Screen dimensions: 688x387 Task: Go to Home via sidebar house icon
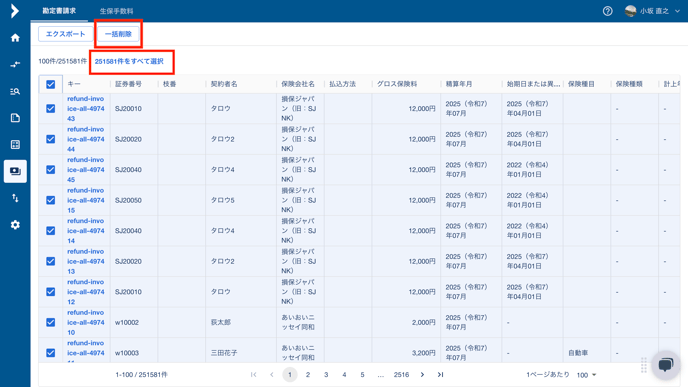pyautogui.click(x=15, y=38)
